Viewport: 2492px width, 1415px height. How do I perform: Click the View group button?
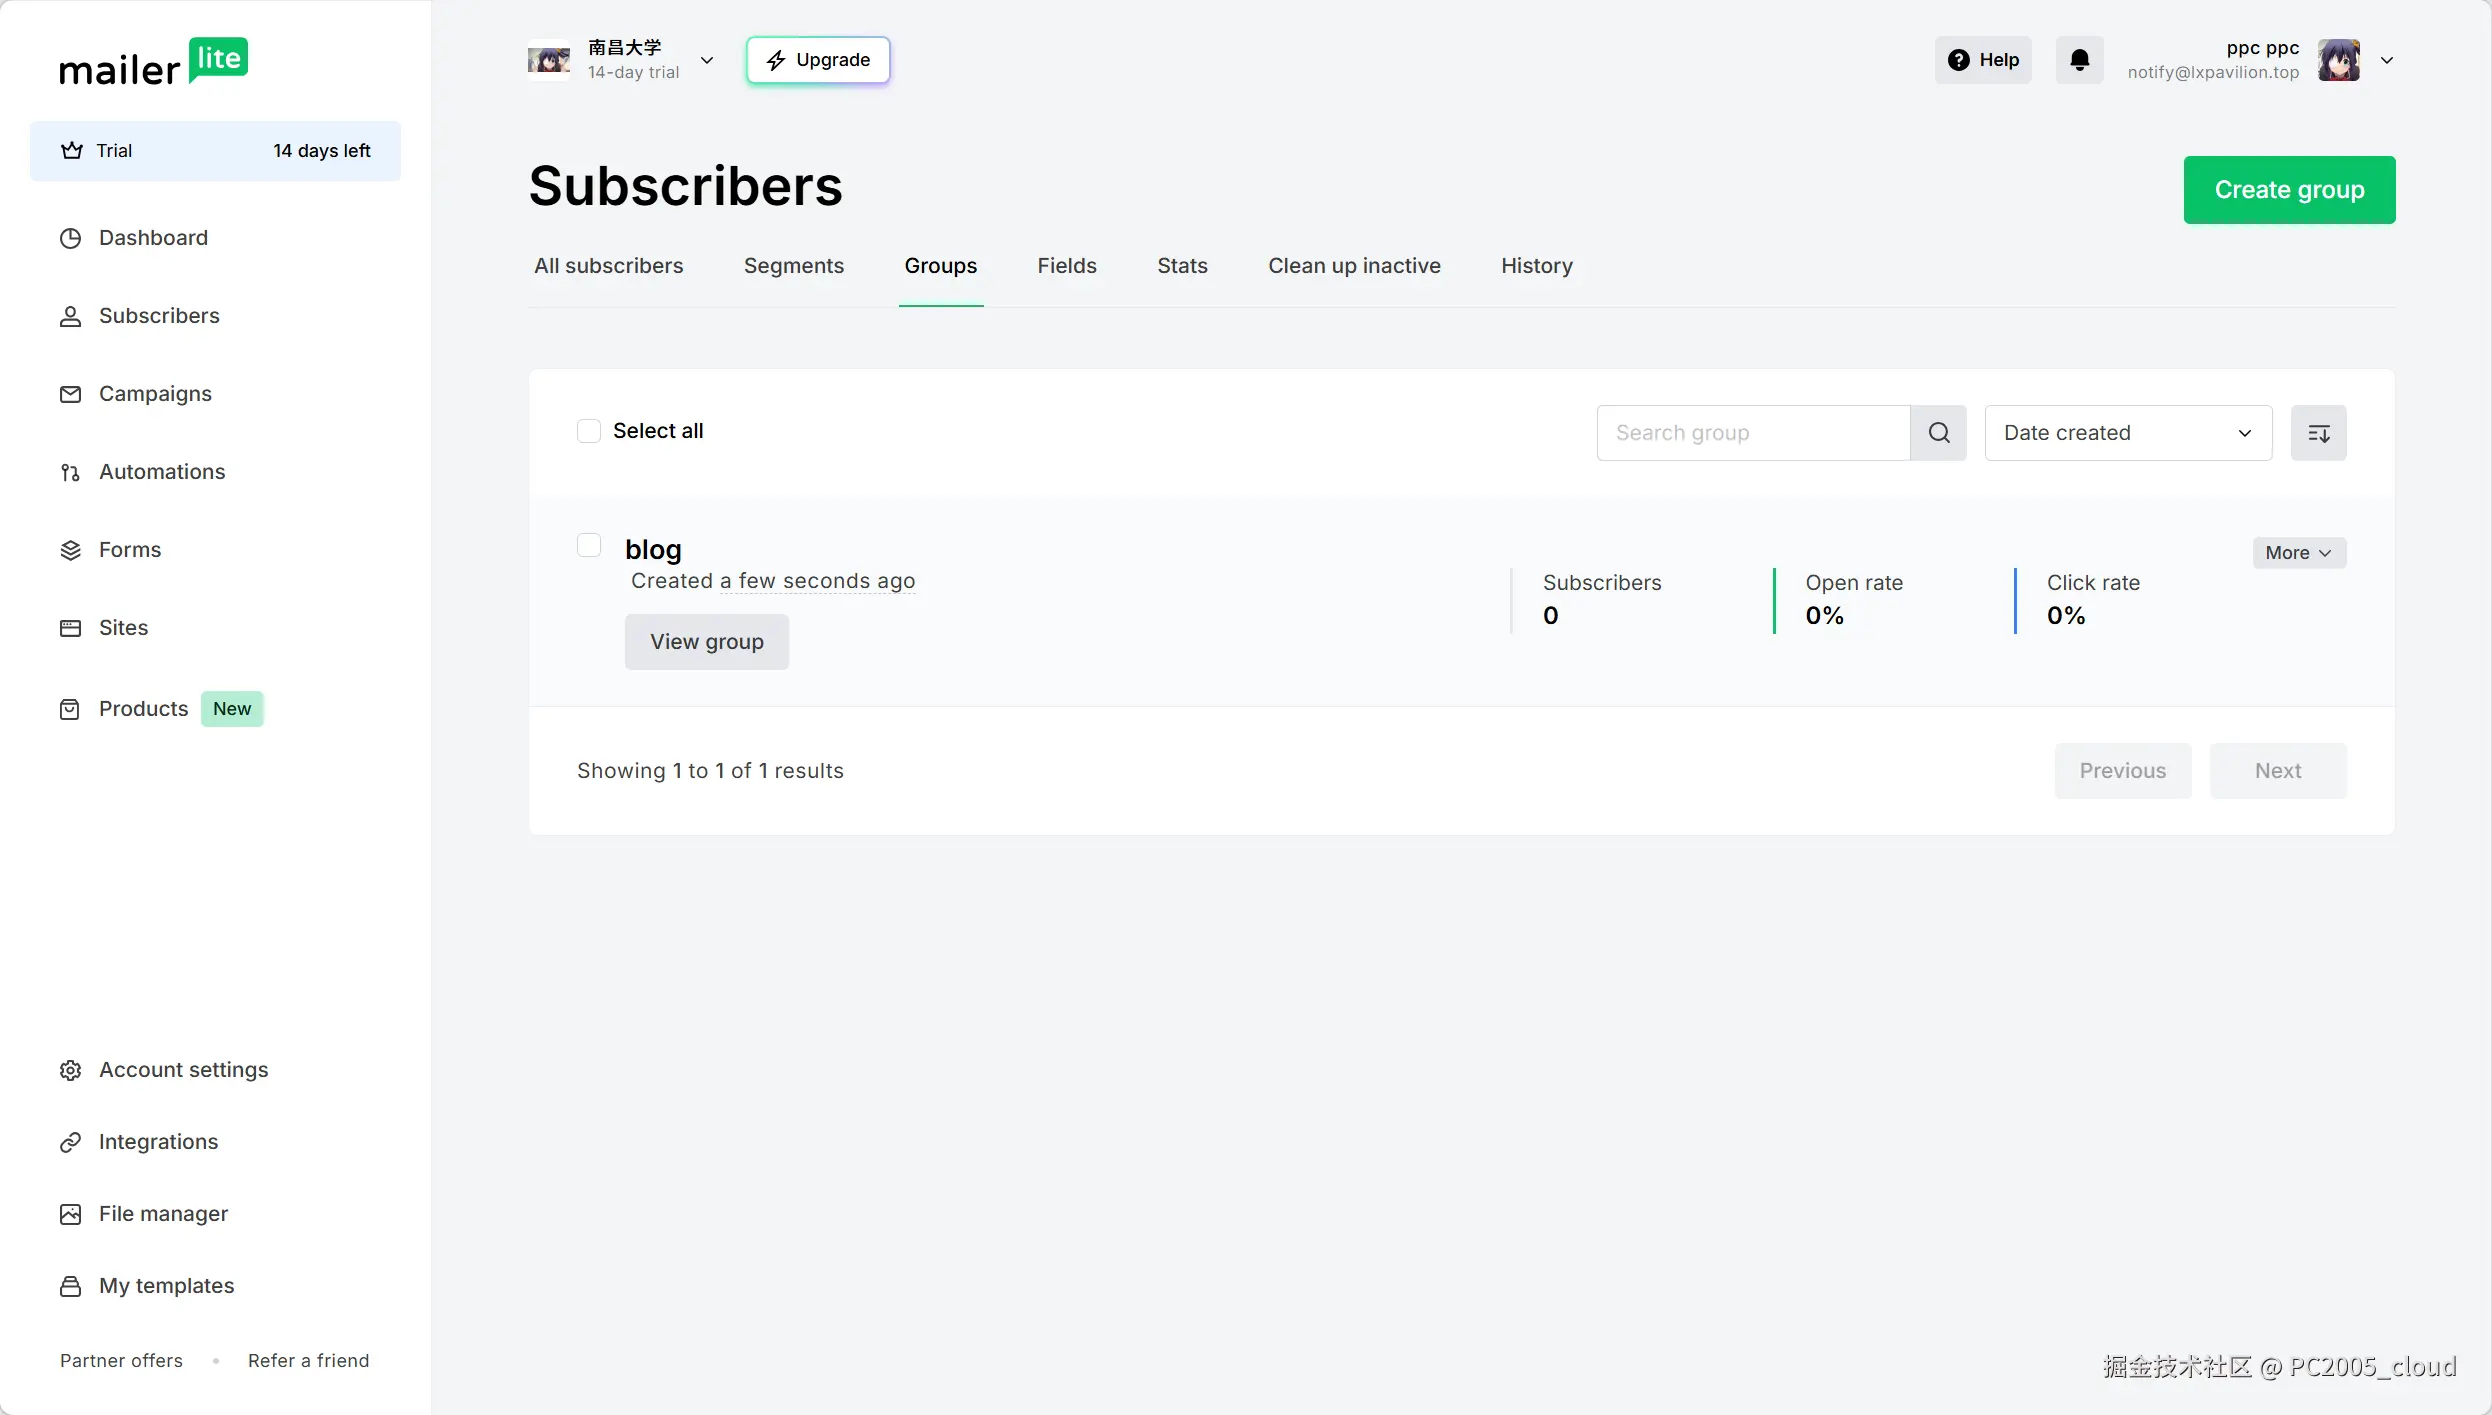[707, 642]
